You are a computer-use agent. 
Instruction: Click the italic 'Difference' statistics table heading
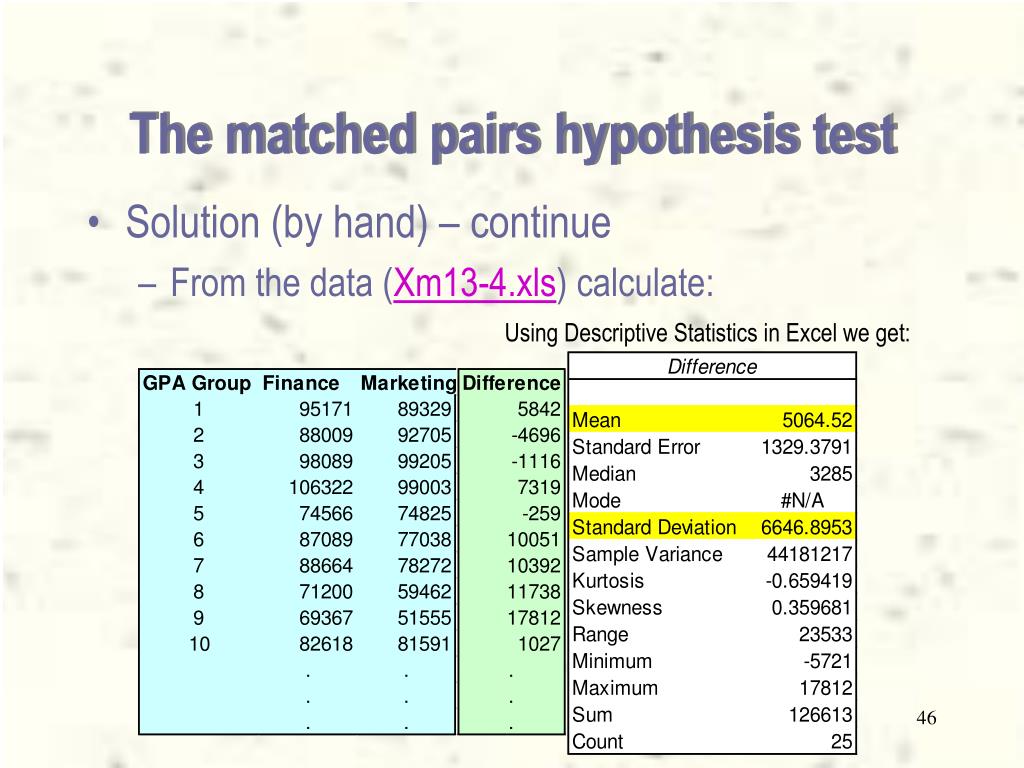pos(712,367)
